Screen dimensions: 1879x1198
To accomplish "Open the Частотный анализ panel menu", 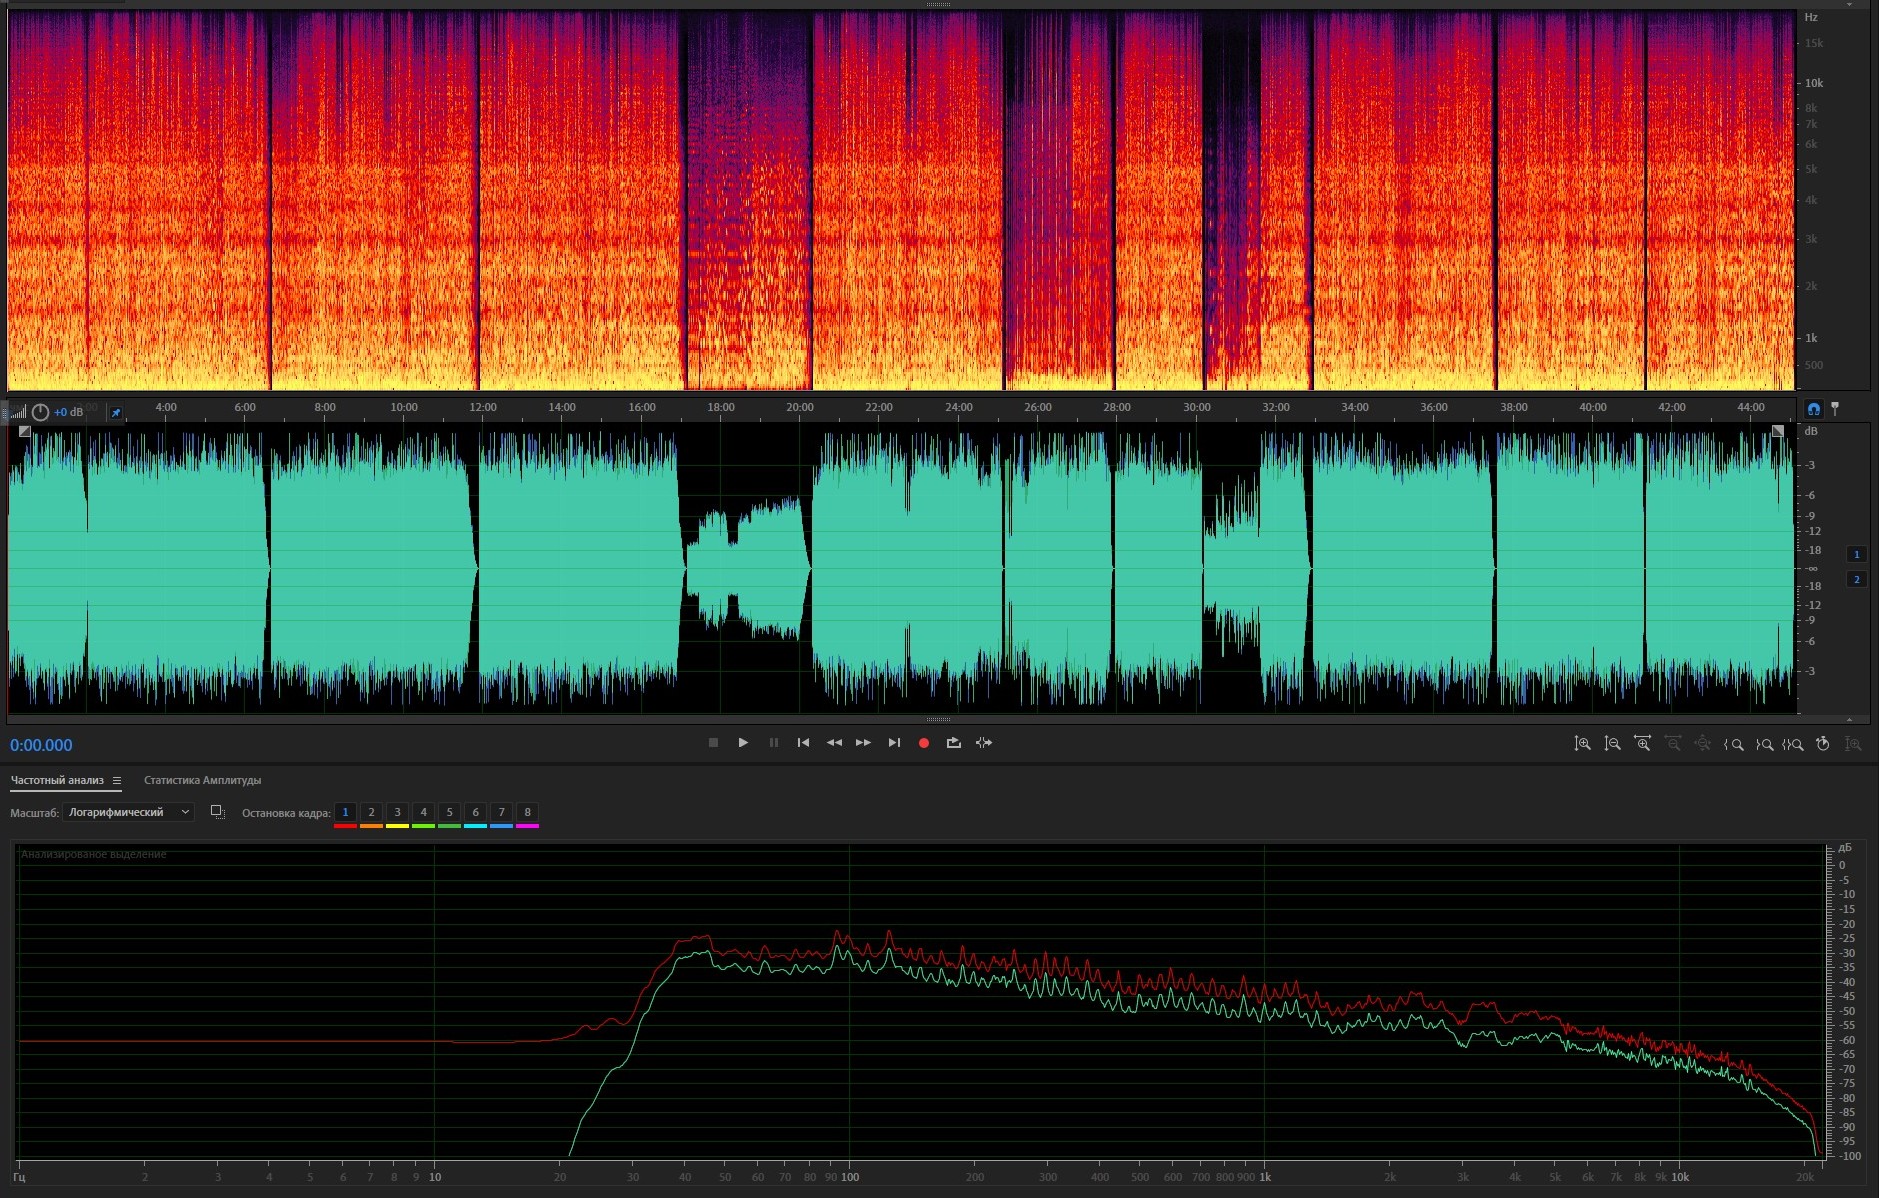I will tap(117, 781).
